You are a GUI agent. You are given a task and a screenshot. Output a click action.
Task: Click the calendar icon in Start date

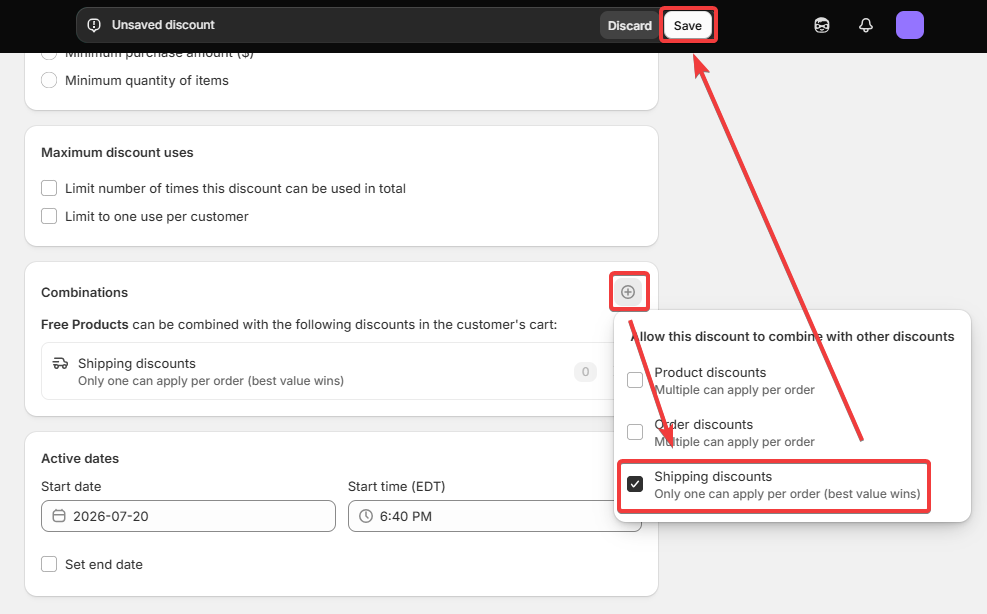pyautogui.click(x=59, y=516)
